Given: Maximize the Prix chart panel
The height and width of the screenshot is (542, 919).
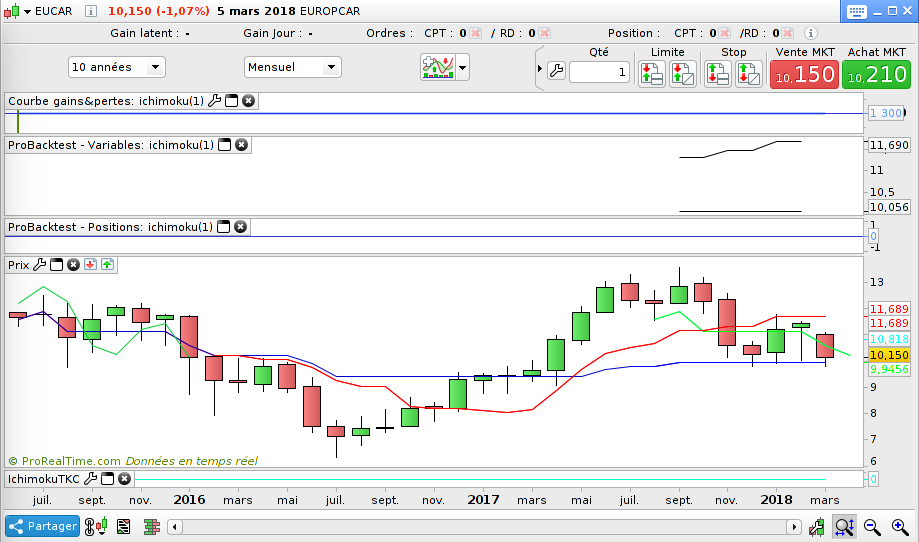Looking at the screenshot, I should point(56,265).
